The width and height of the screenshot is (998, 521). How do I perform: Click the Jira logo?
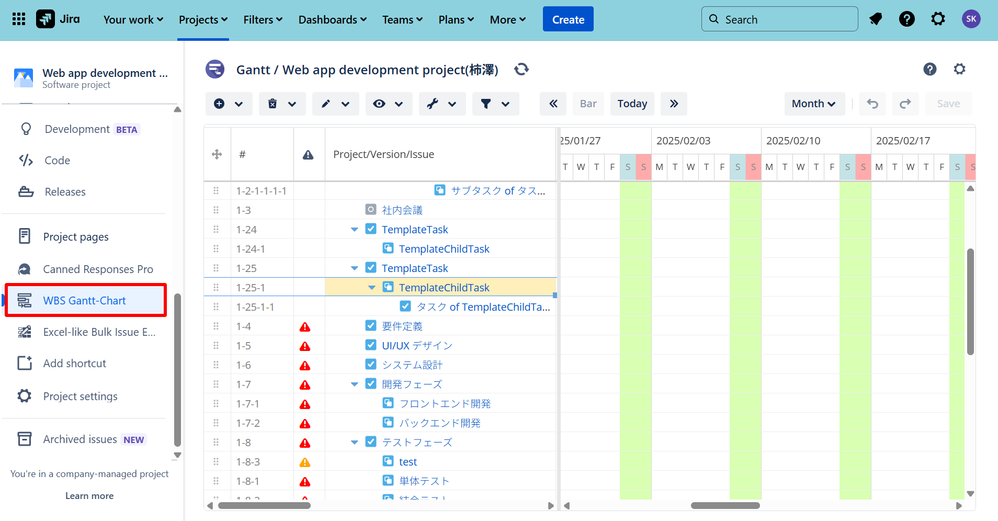58,19
